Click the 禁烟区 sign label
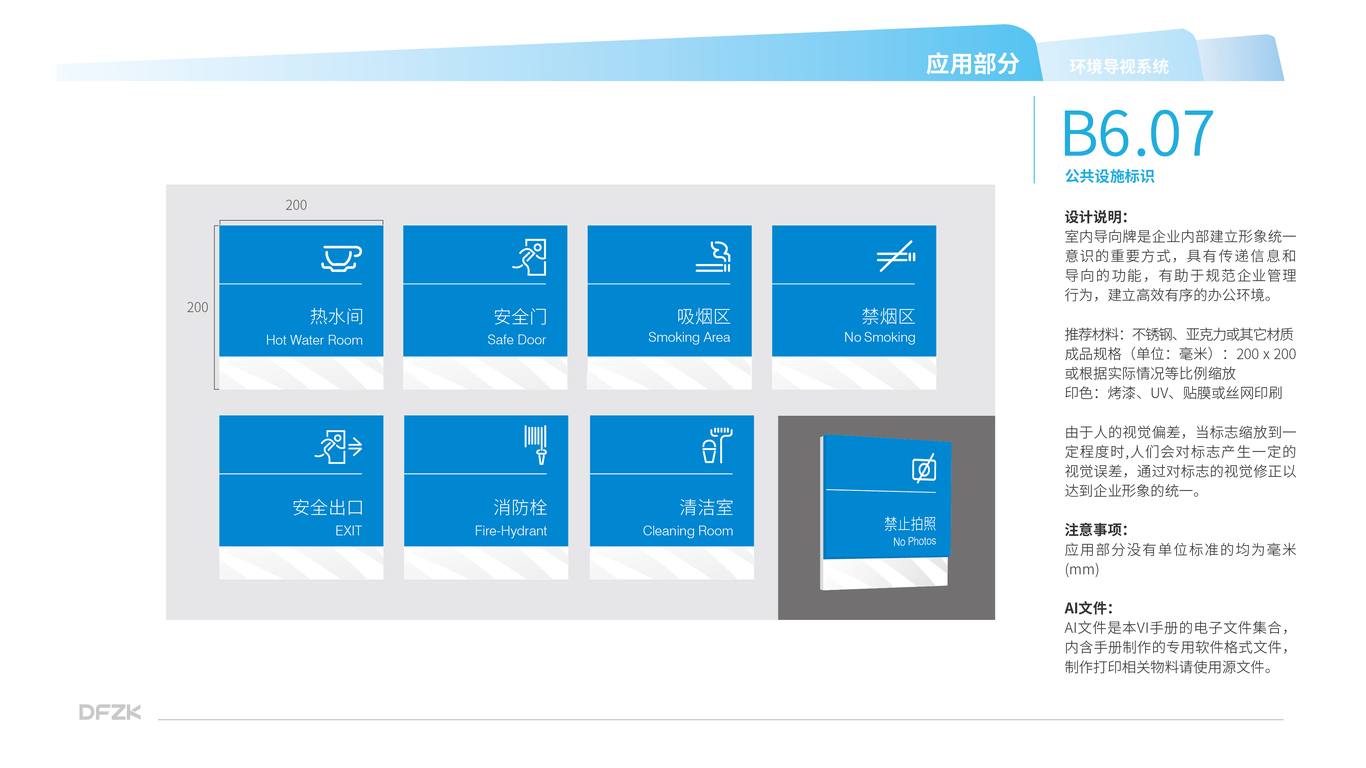 (x=888, y=316)
